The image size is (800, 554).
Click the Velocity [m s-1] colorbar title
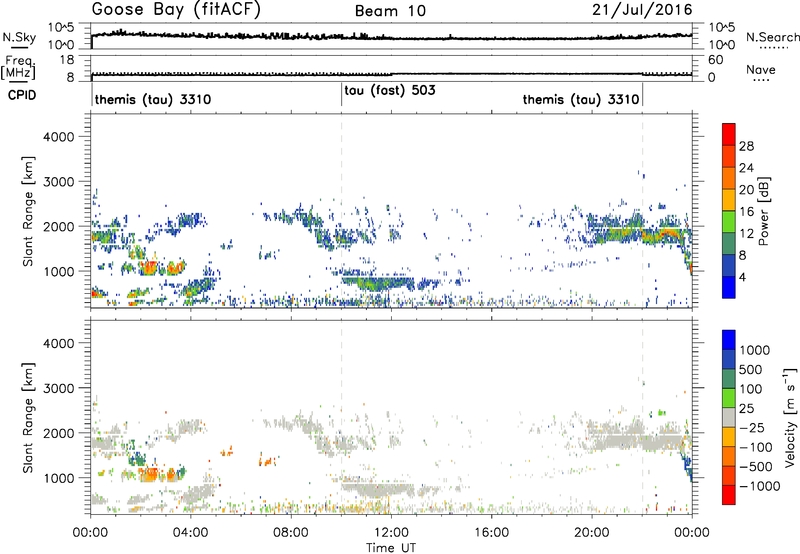(x=790, y=417)
